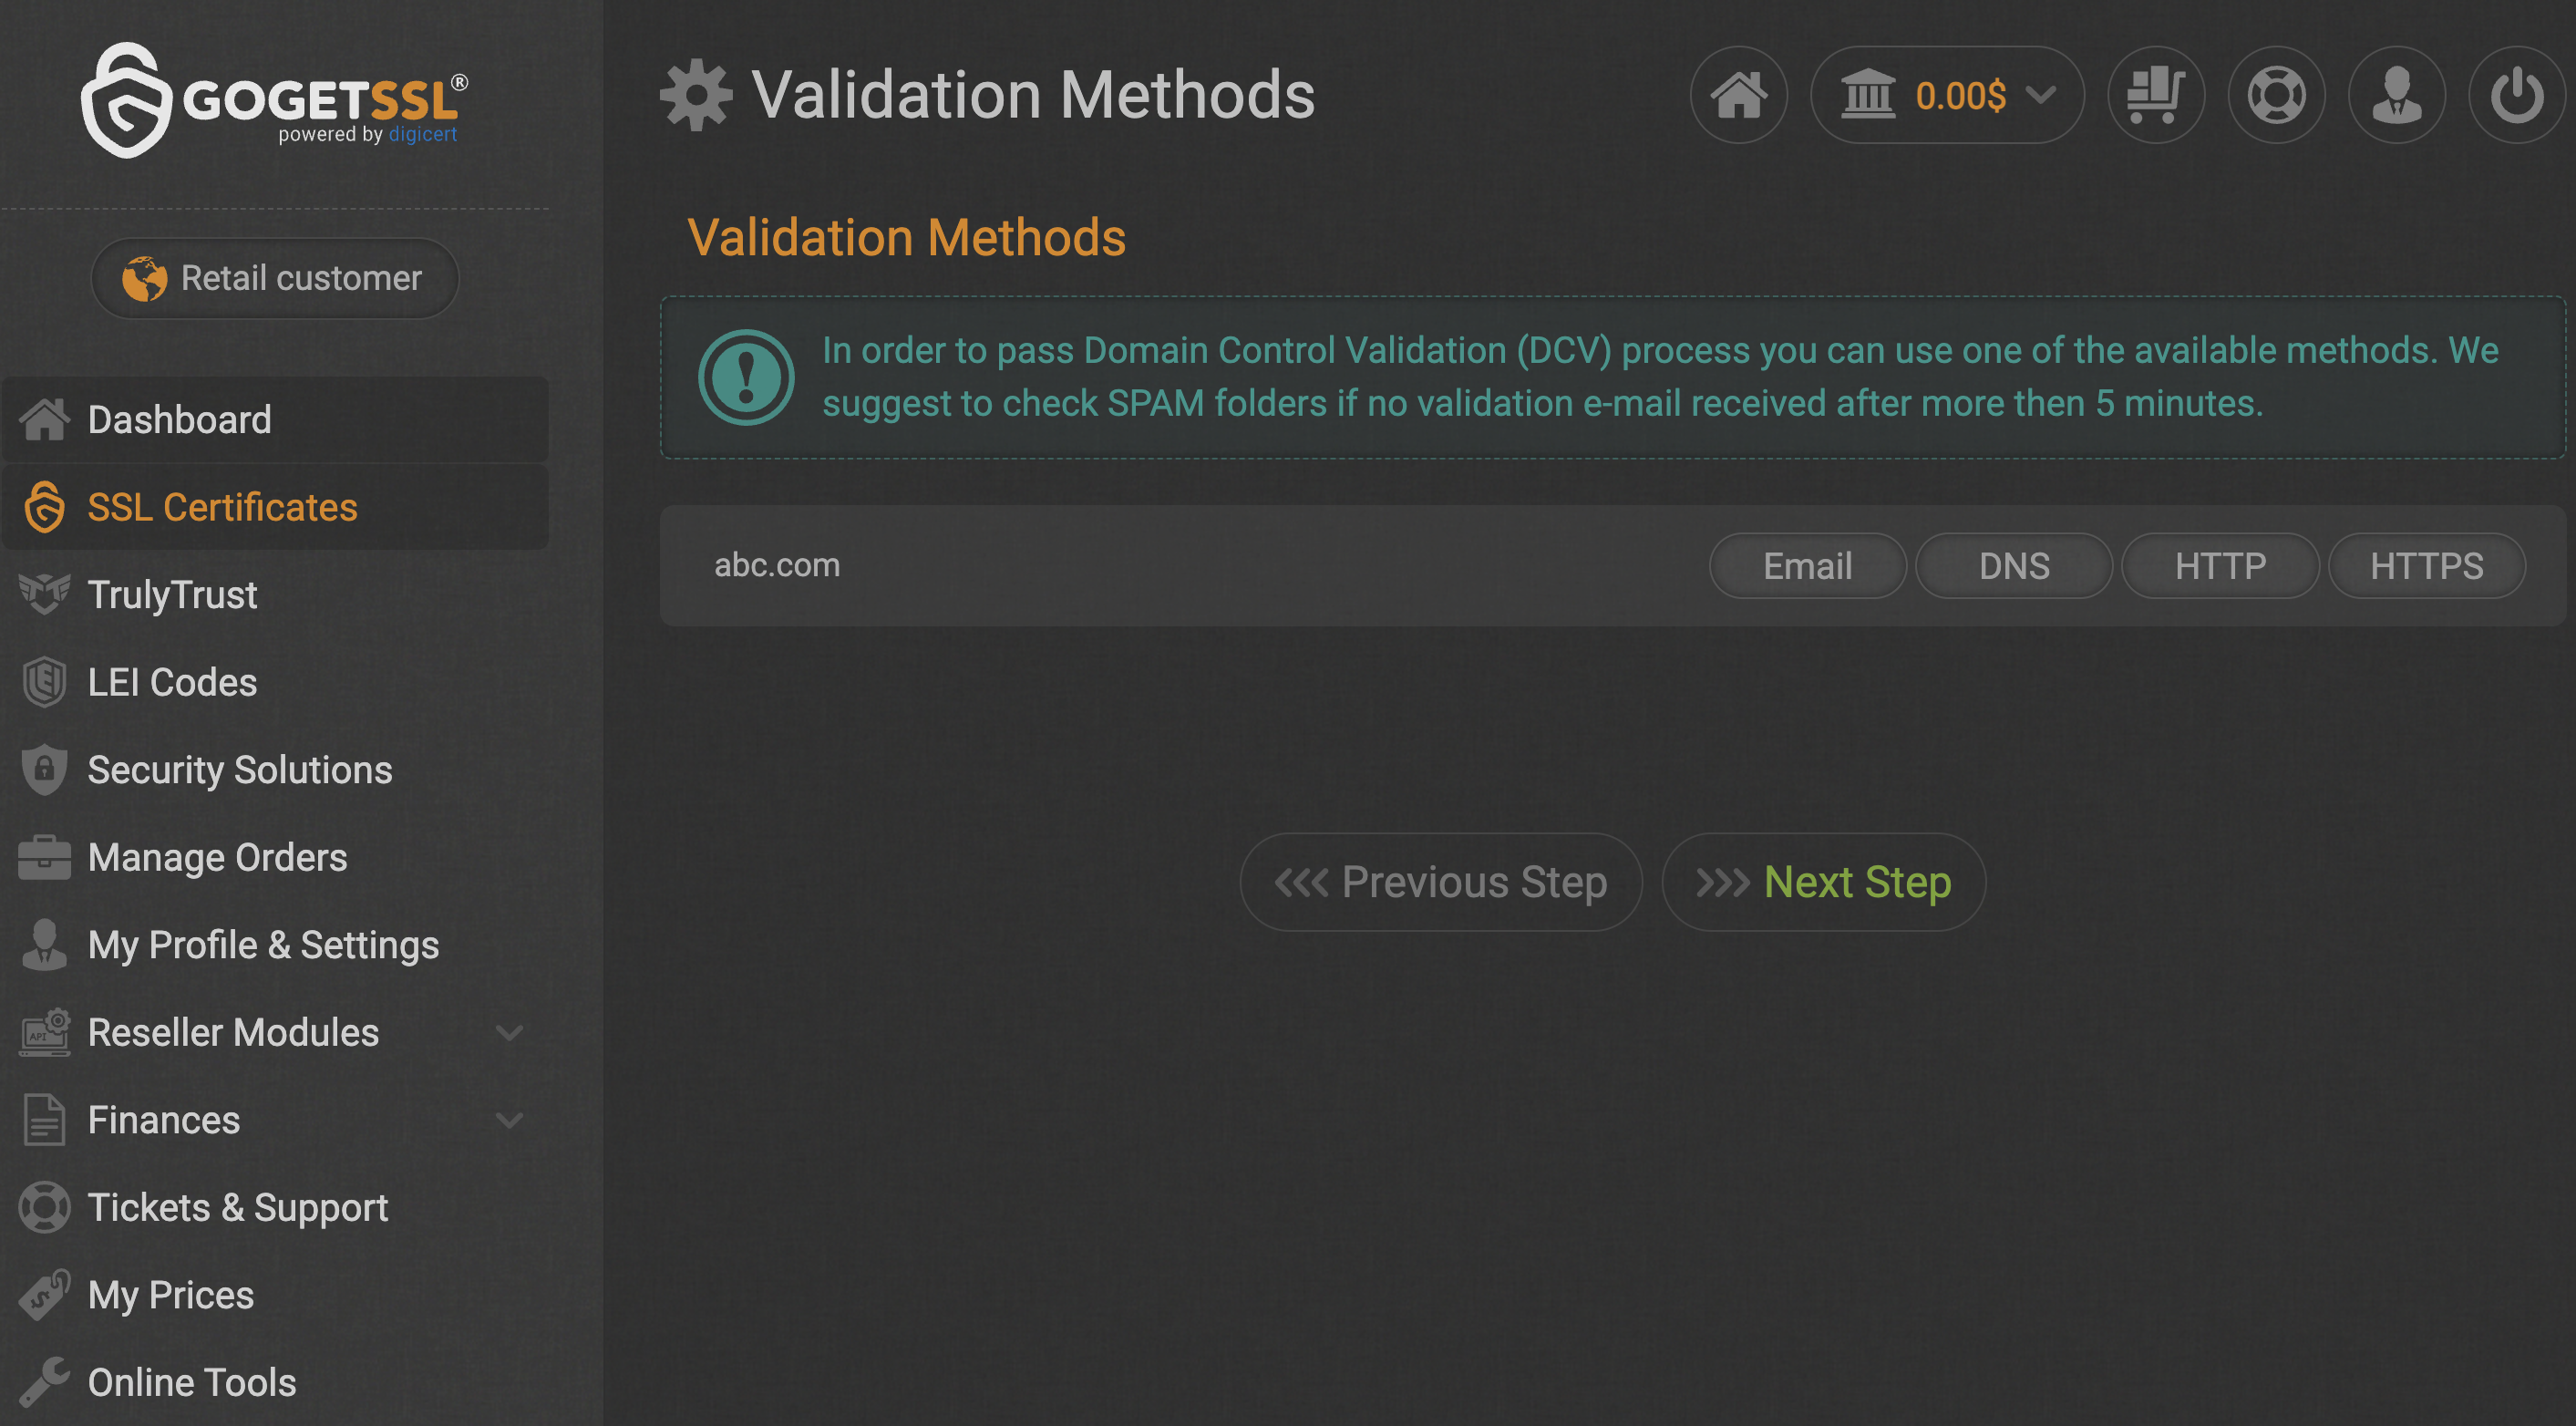Expand the 0.00$ balance dropdown
The image size is (2576, 1426).
point(1946,96)
